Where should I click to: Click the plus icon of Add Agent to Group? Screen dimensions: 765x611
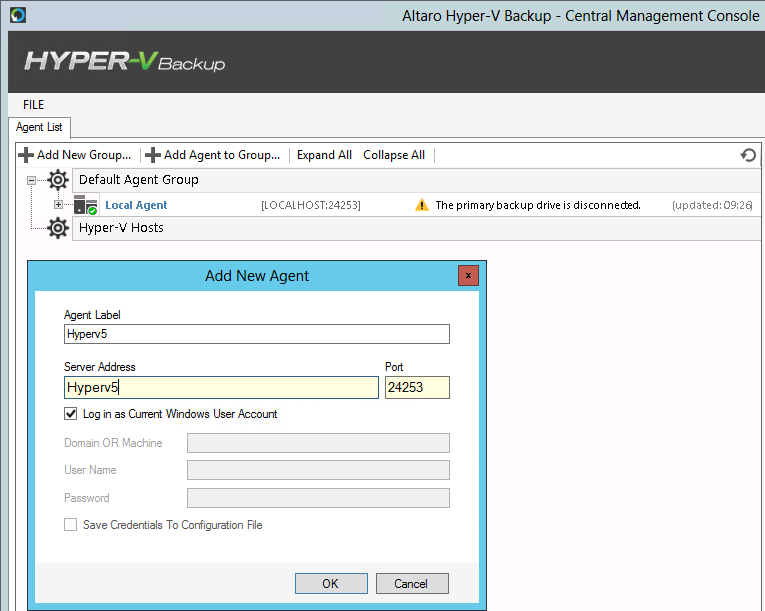pyautogui.click(x=153, y=155)
